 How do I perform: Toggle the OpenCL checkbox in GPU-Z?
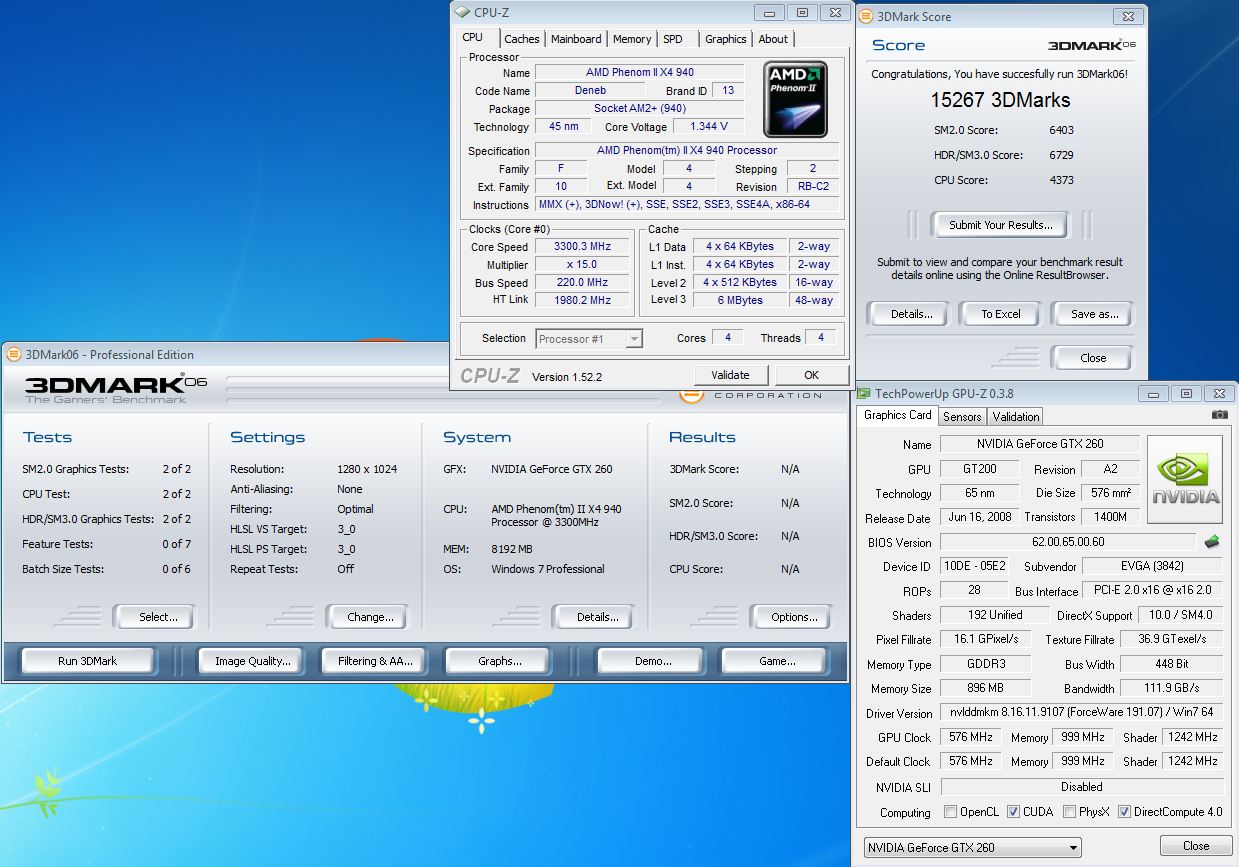951,812
